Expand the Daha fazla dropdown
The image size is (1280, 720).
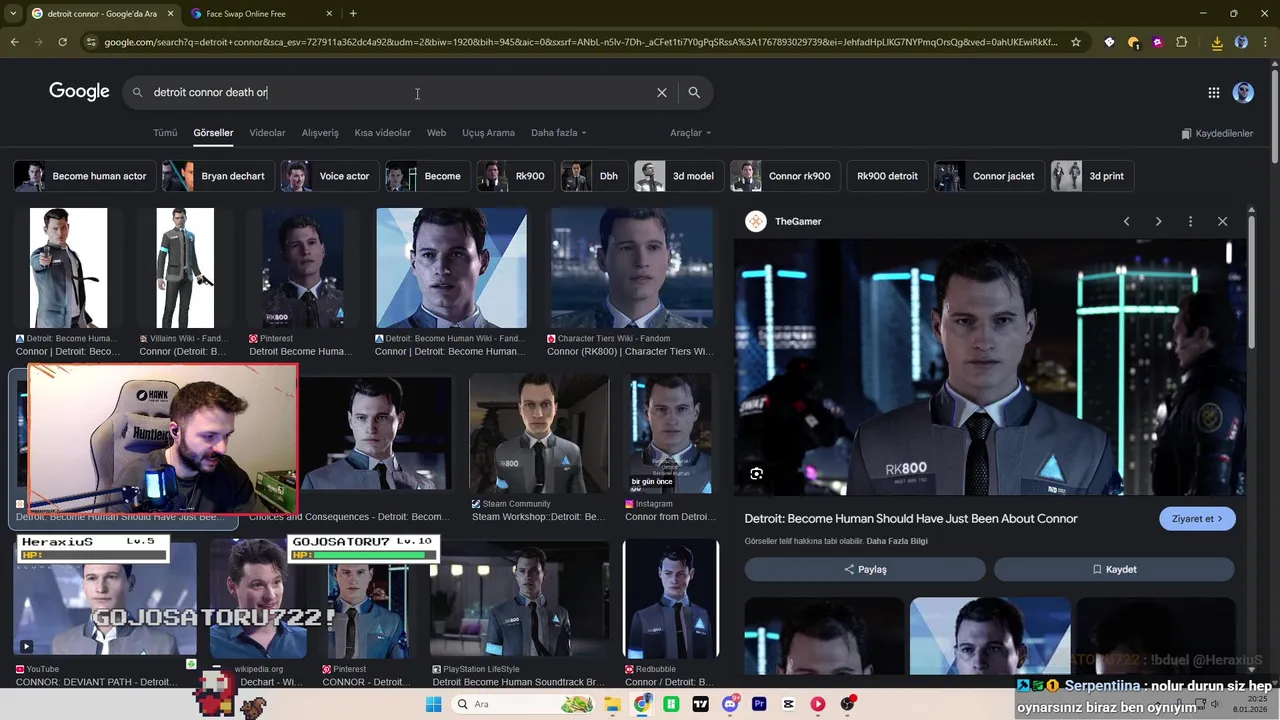558,133
